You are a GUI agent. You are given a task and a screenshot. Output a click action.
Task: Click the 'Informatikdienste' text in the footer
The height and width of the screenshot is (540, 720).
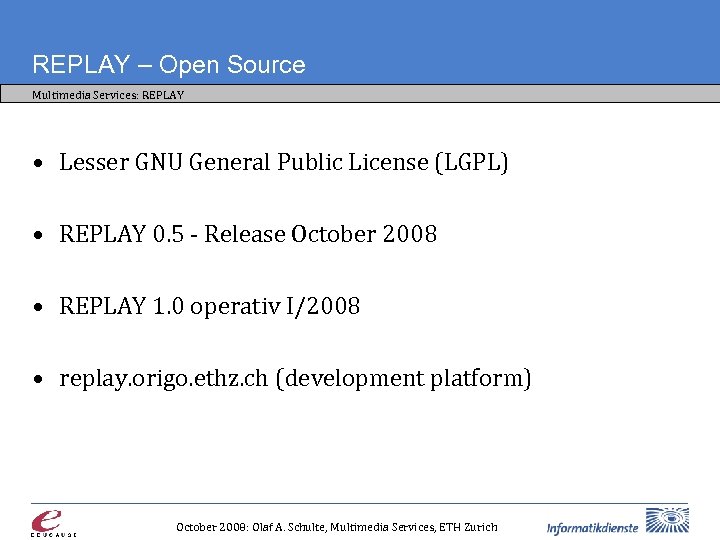(x=592, y=528)
